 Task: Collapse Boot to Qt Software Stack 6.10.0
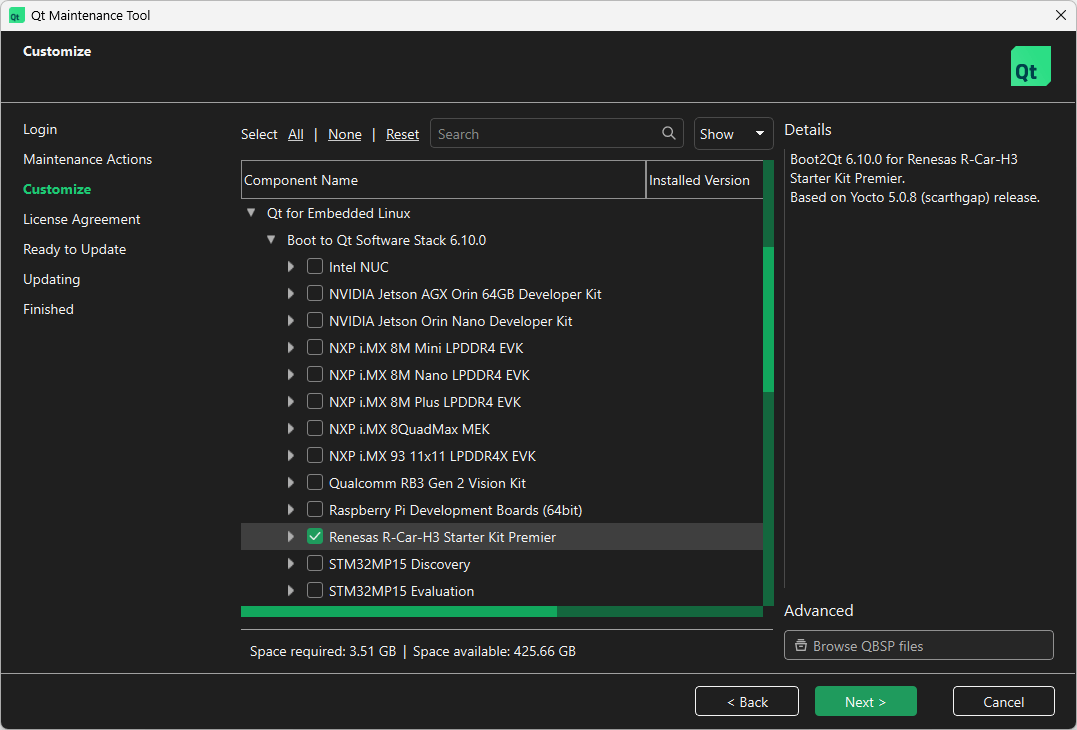point(271,239)
